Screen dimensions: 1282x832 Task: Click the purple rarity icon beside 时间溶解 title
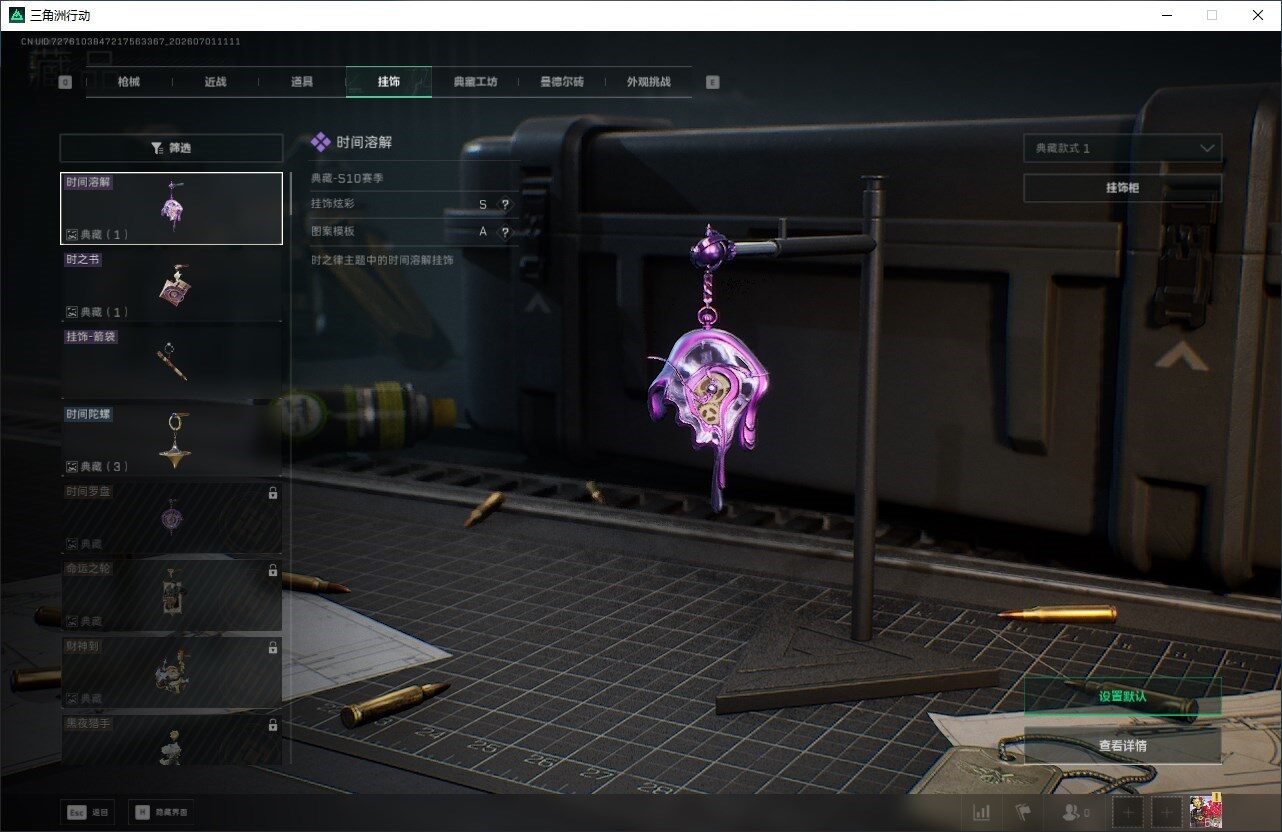(321, 142)
